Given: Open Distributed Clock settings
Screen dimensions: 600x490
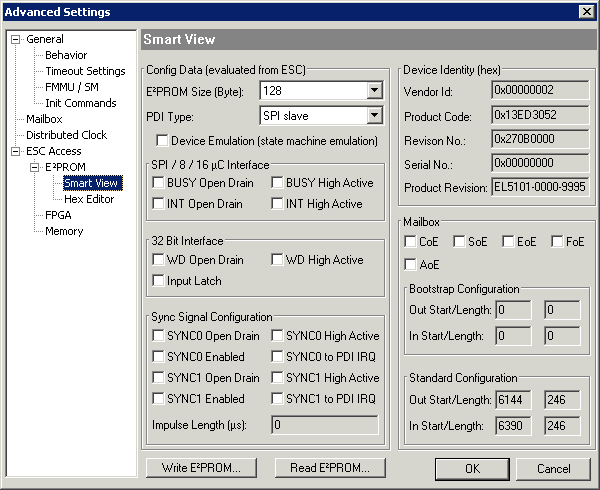Looking at the screenshot, I should [67, 135].
